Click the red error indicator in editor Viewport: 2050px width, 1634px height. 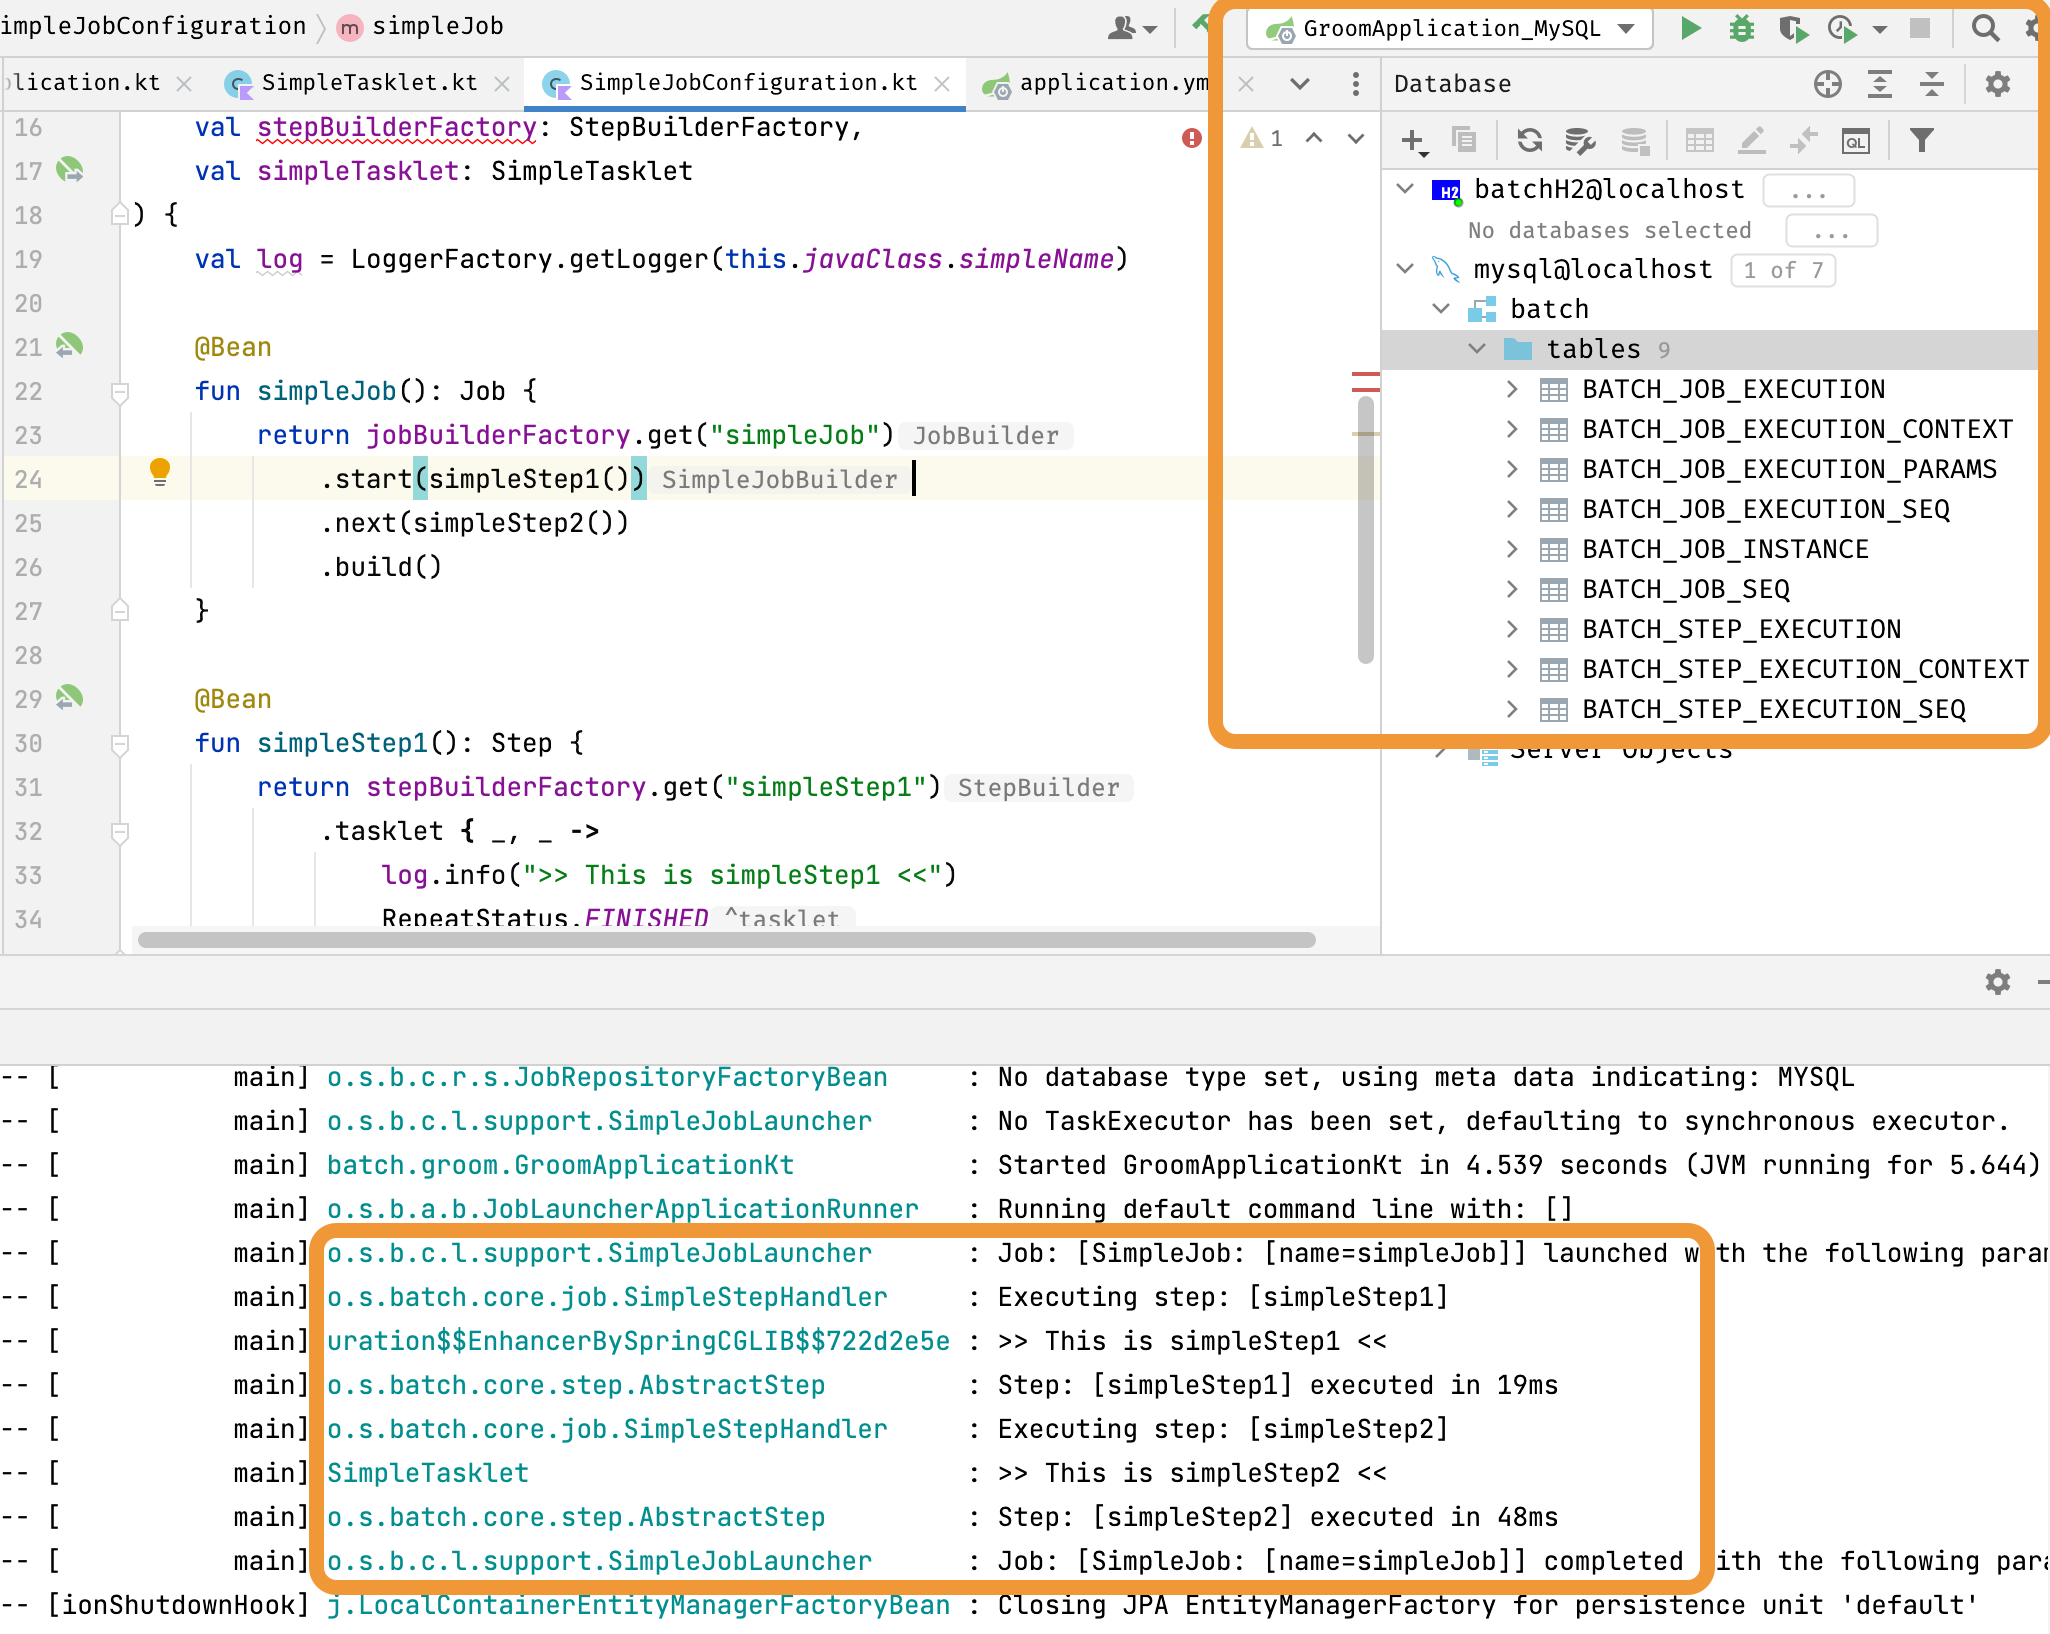coord(1191,138)
